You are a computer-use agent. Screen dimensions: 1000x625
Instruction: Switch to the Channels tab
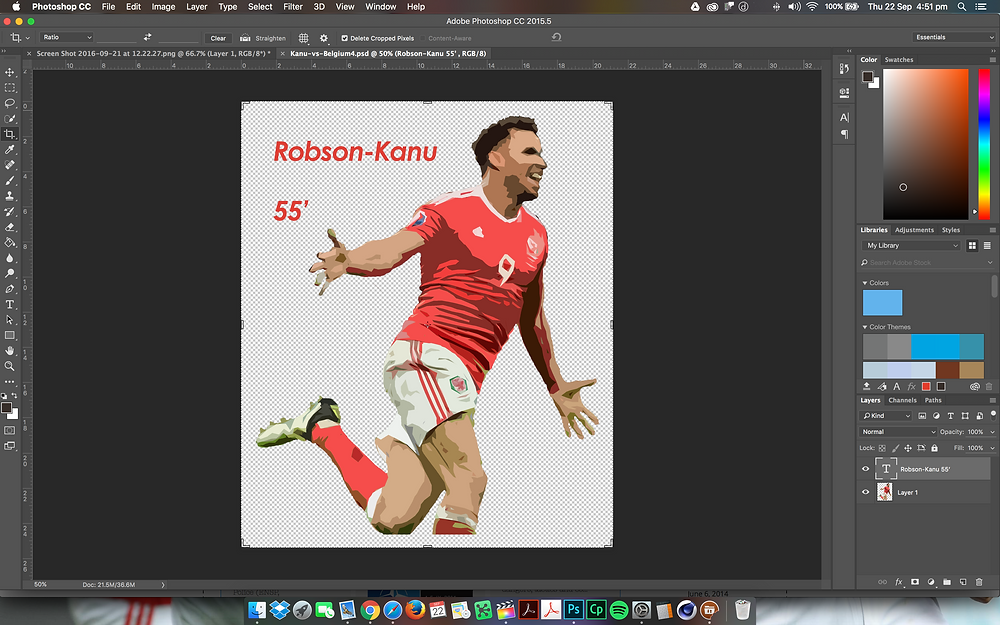click(x=902, y=400)
